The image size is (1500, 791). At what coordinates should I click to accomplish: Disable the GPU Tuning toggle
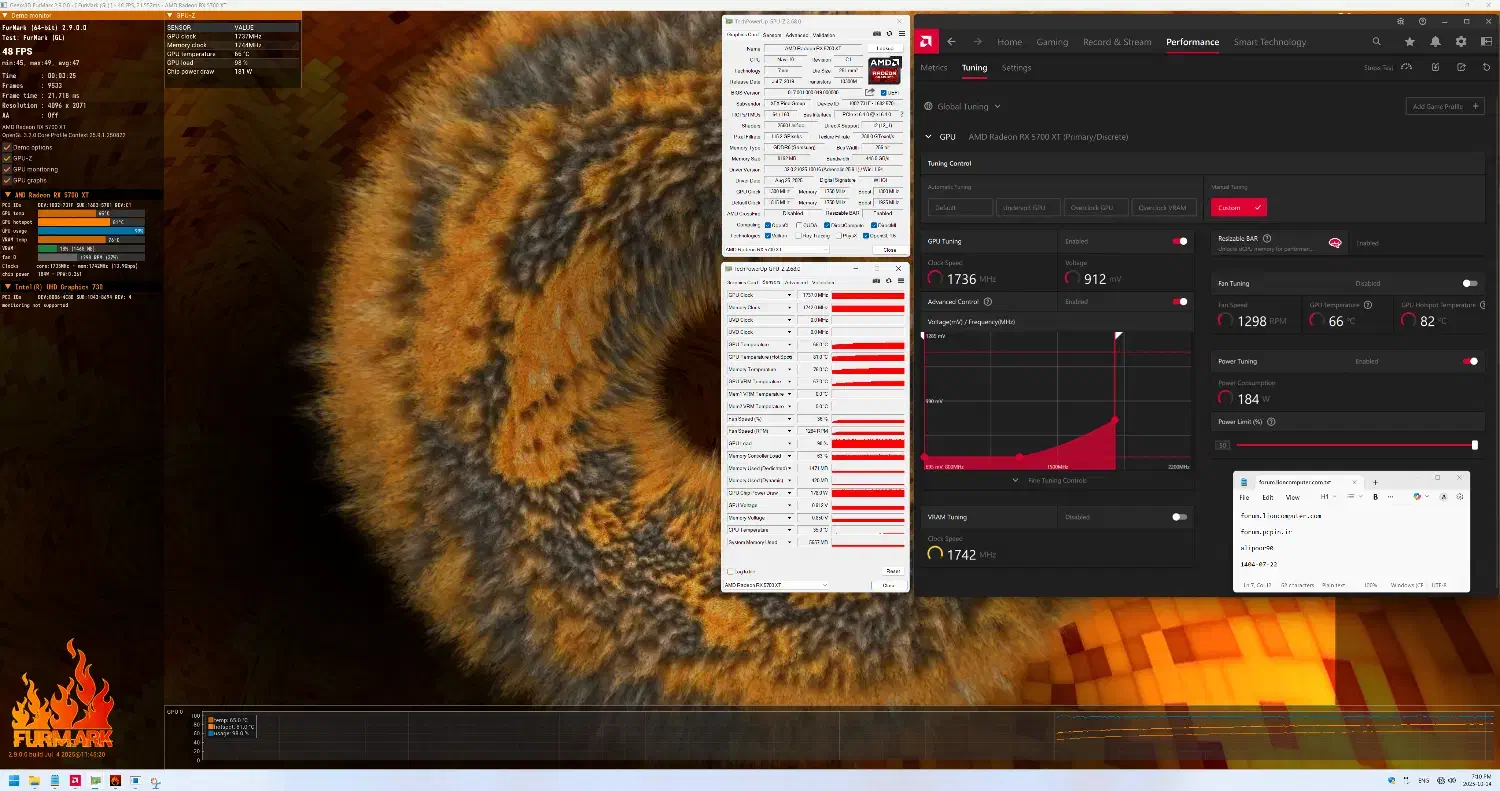[x=1180, y=241]
